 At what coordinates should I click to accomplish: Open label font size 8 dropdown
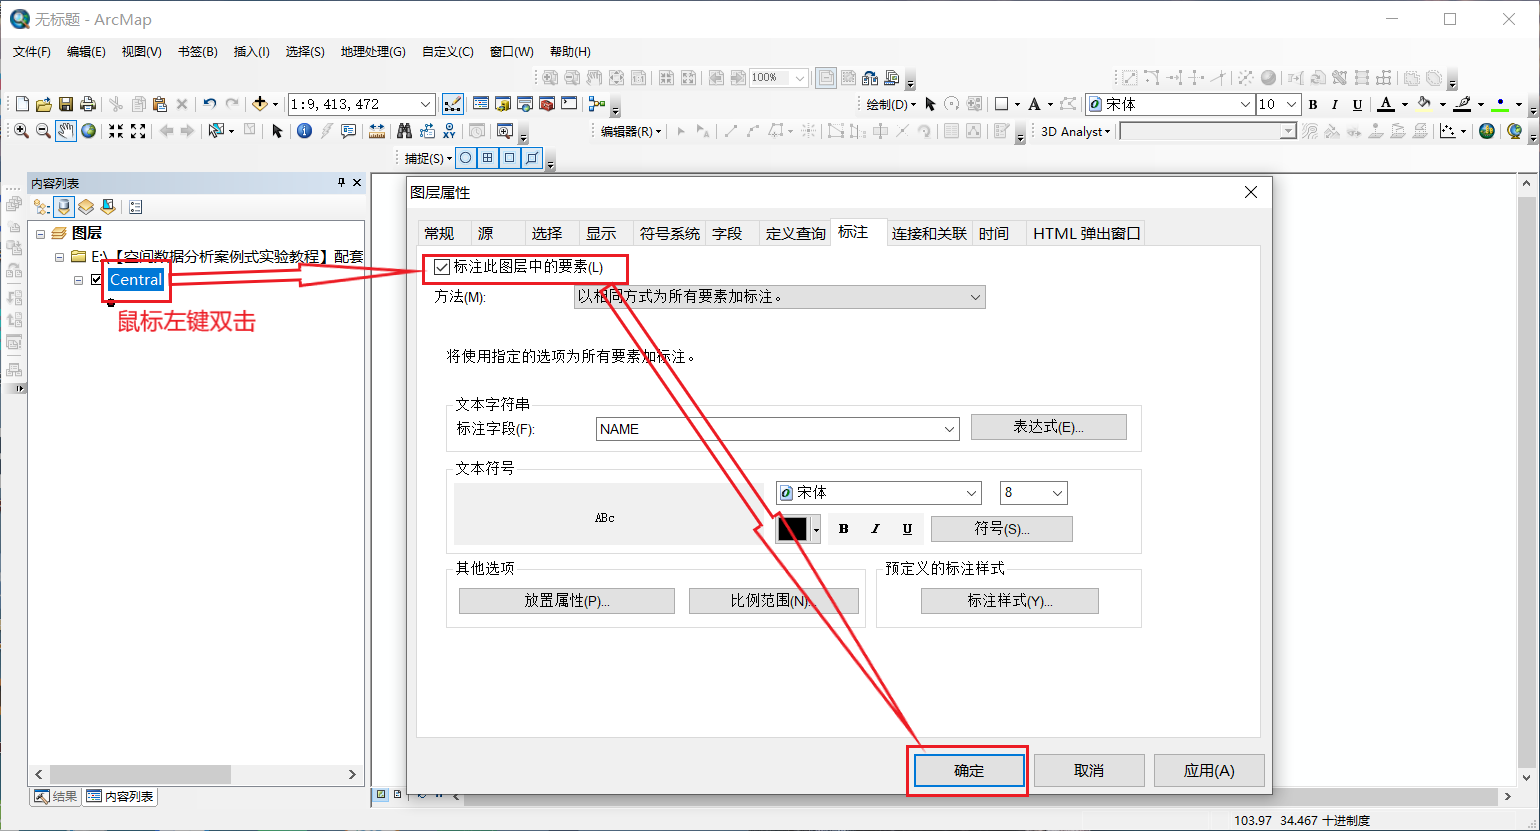click(1057, 493)
